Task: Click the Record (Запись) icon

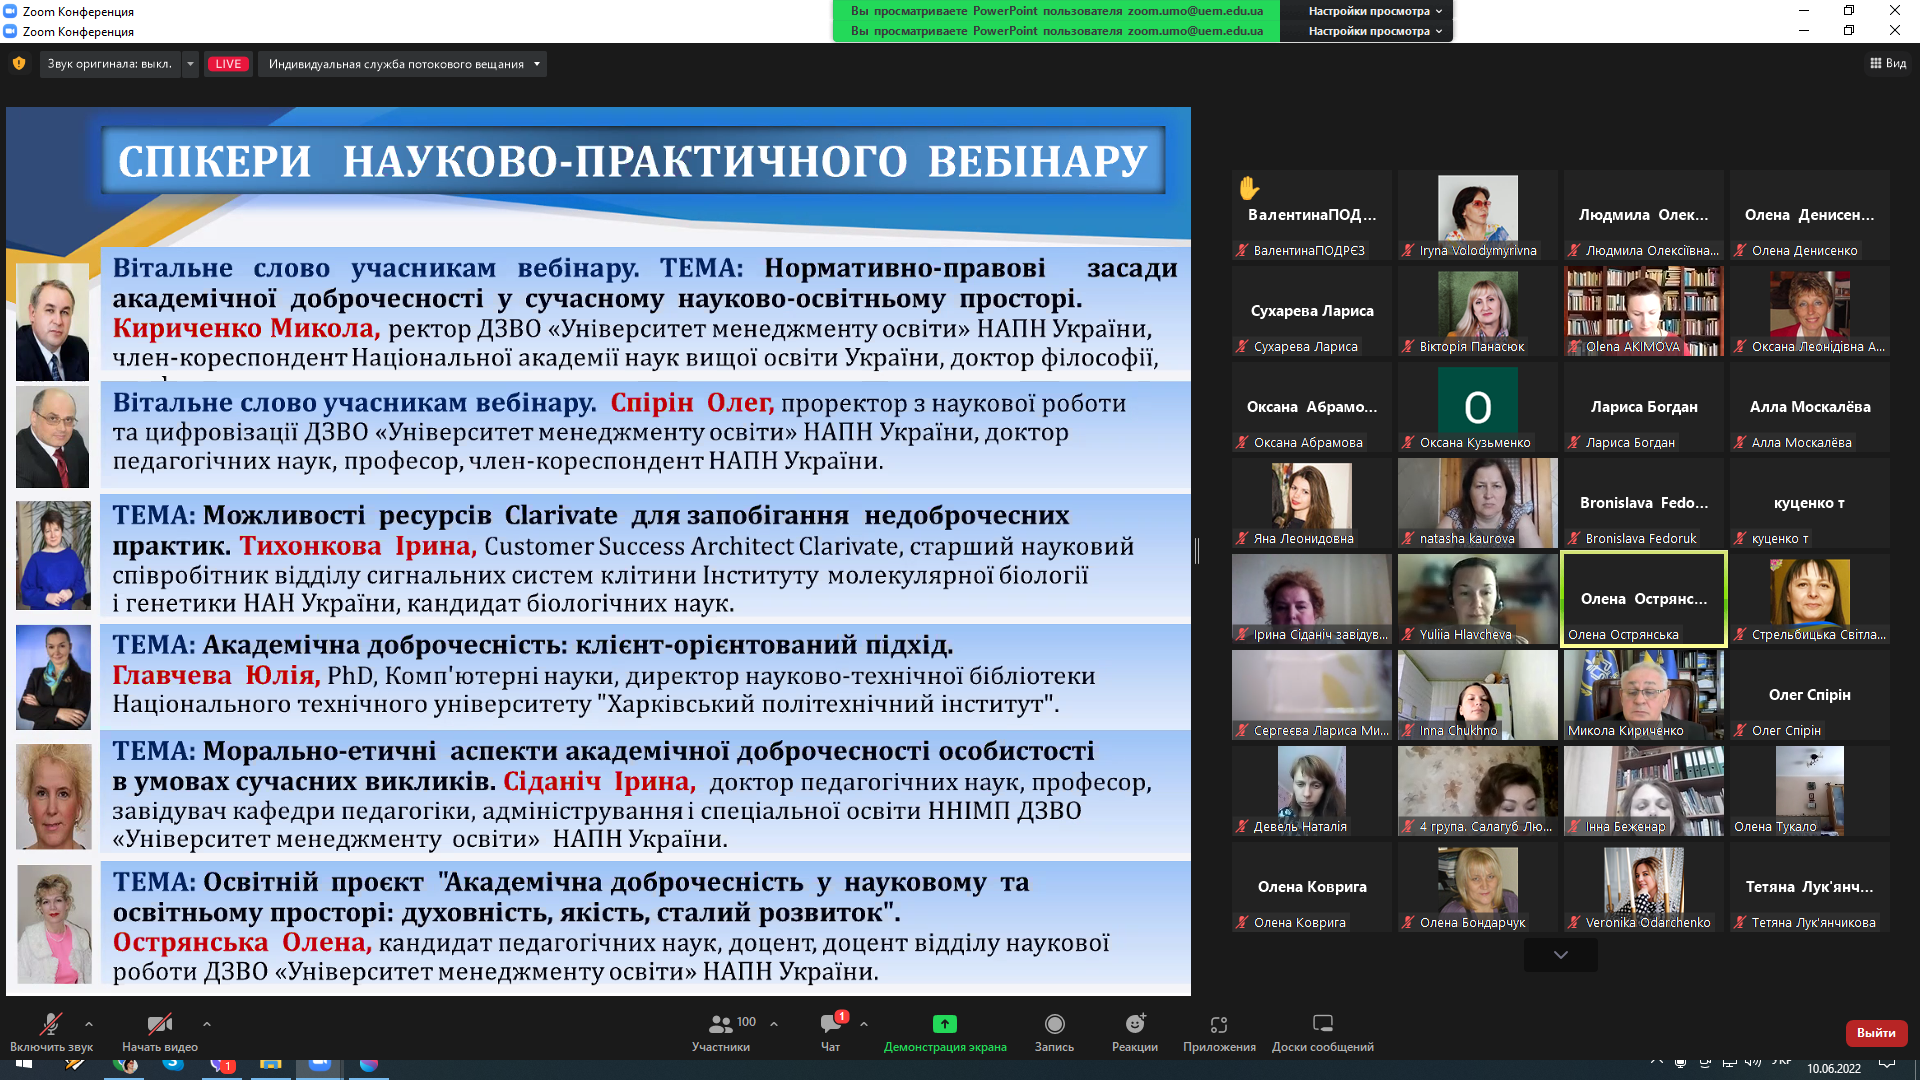Action: (1054, 1024)
